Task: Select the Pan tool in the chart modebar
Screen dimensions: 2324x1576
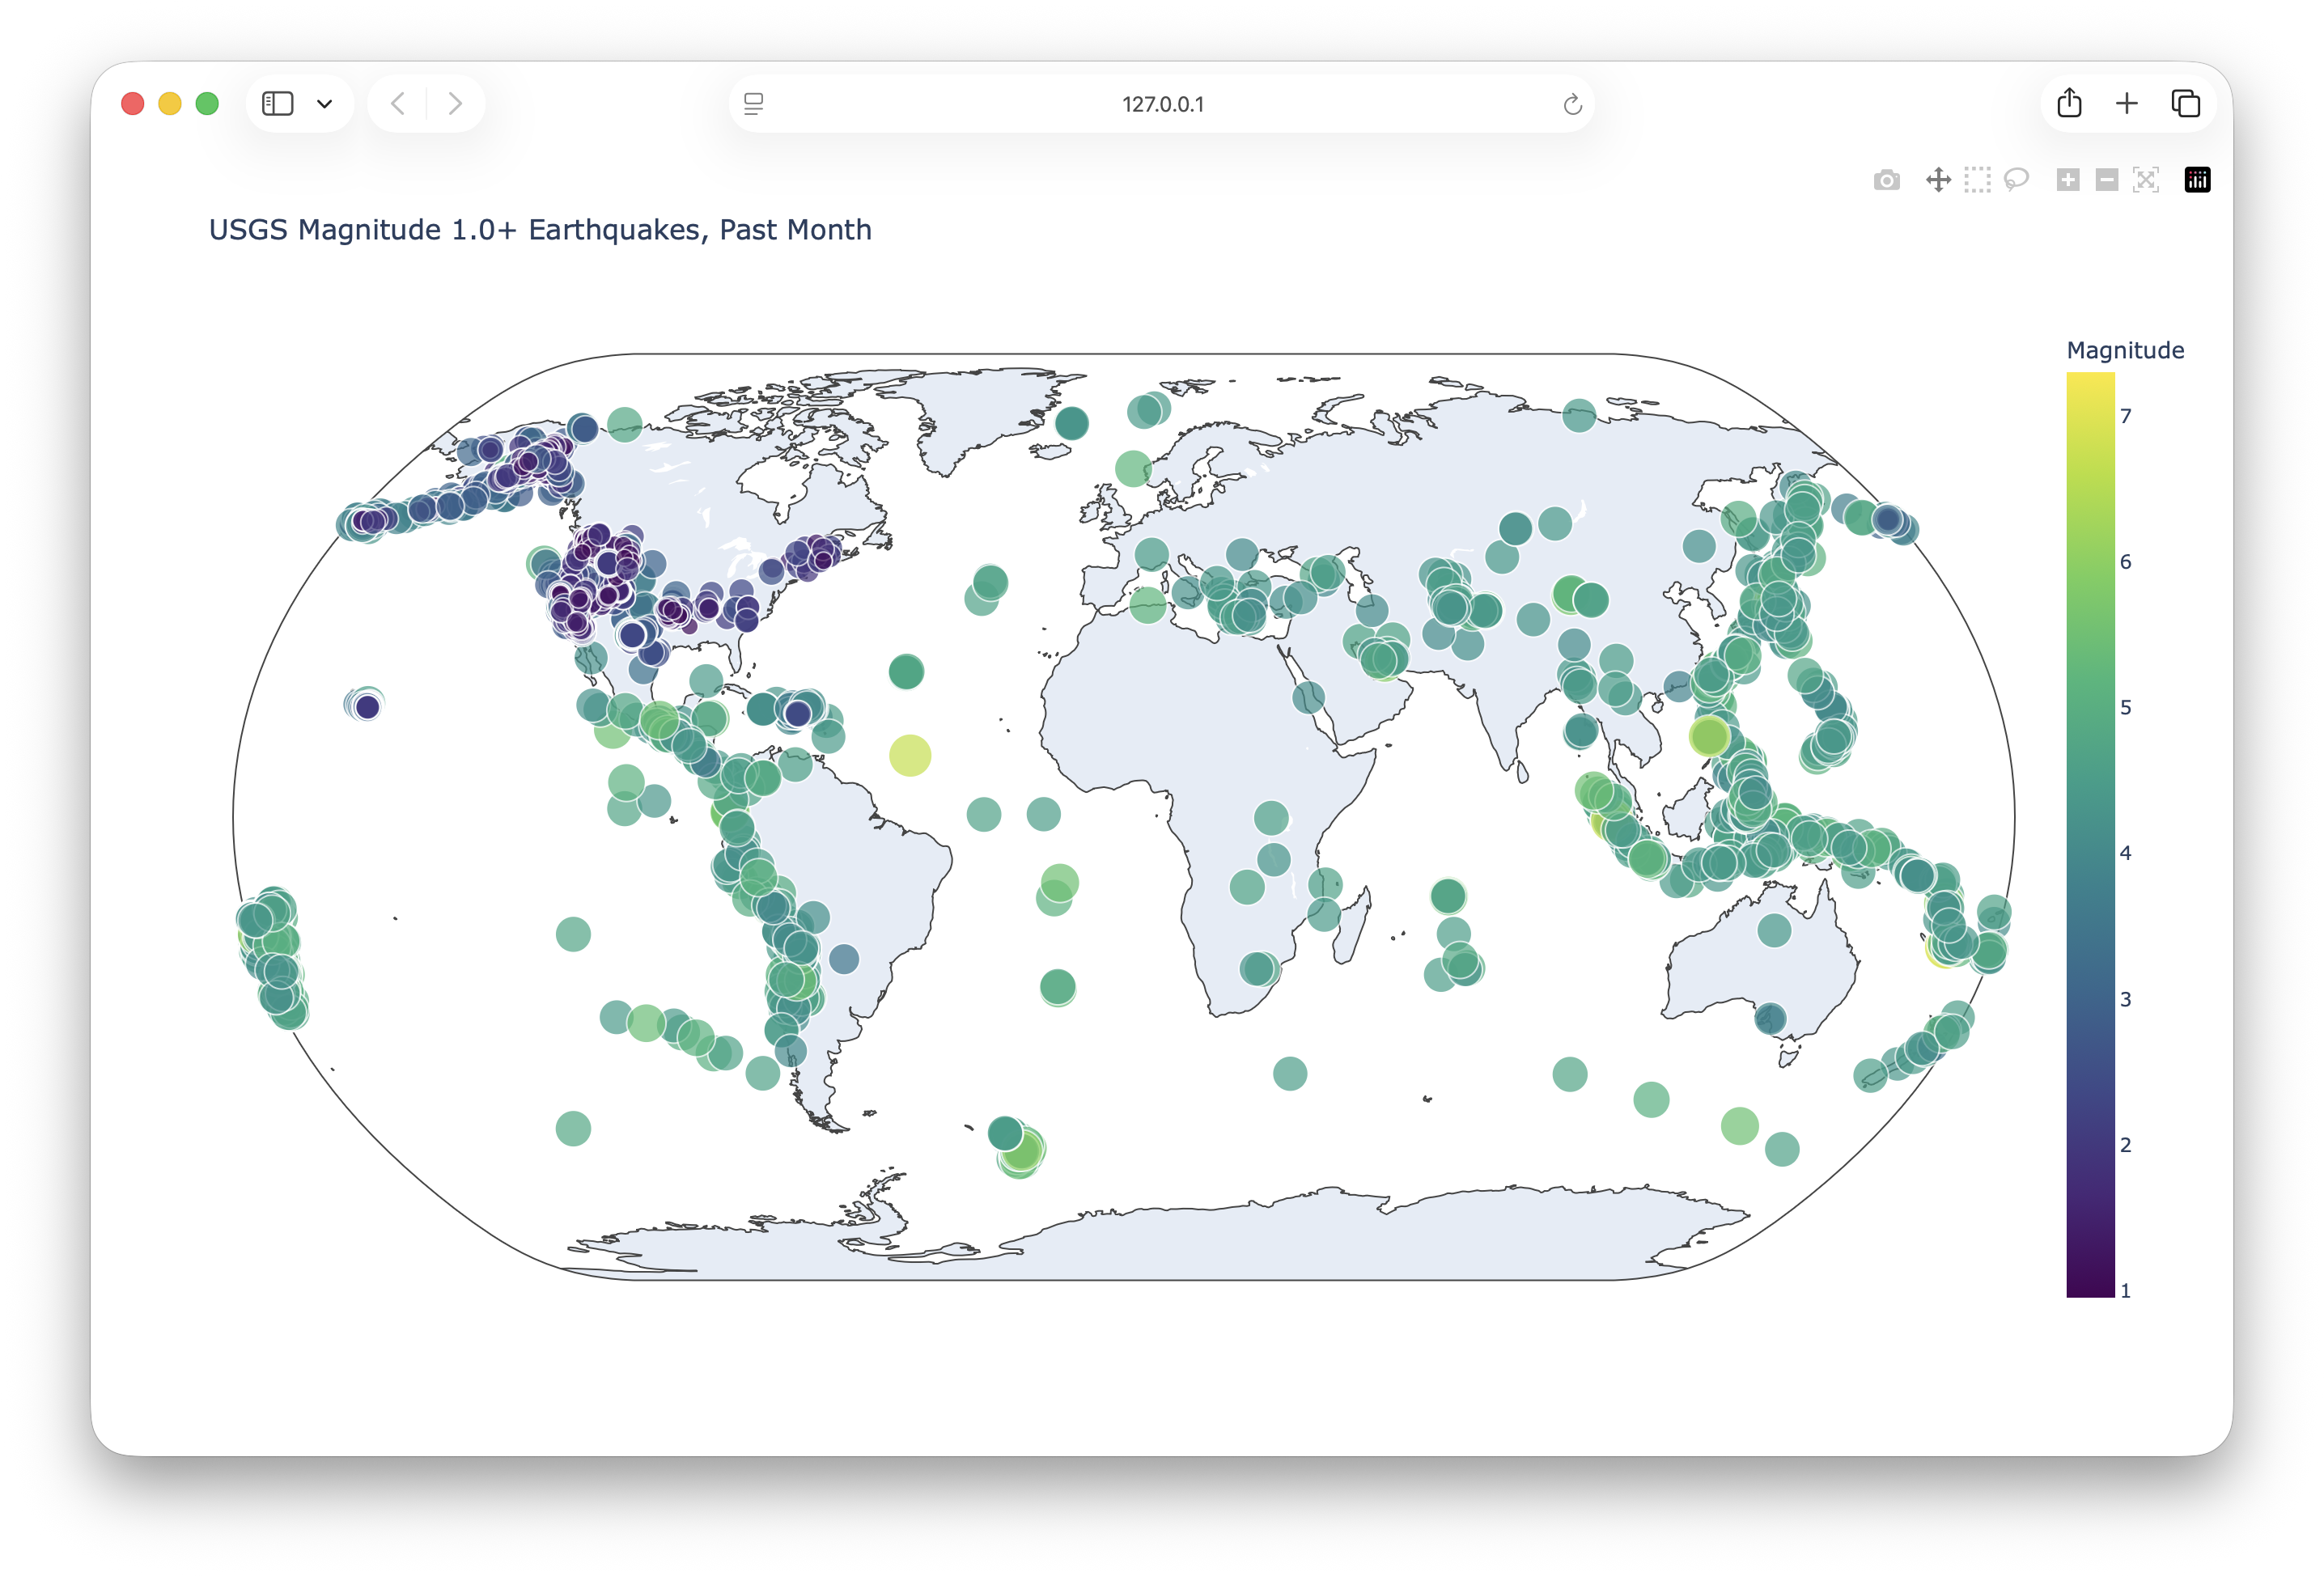Action: (1938, 180)
